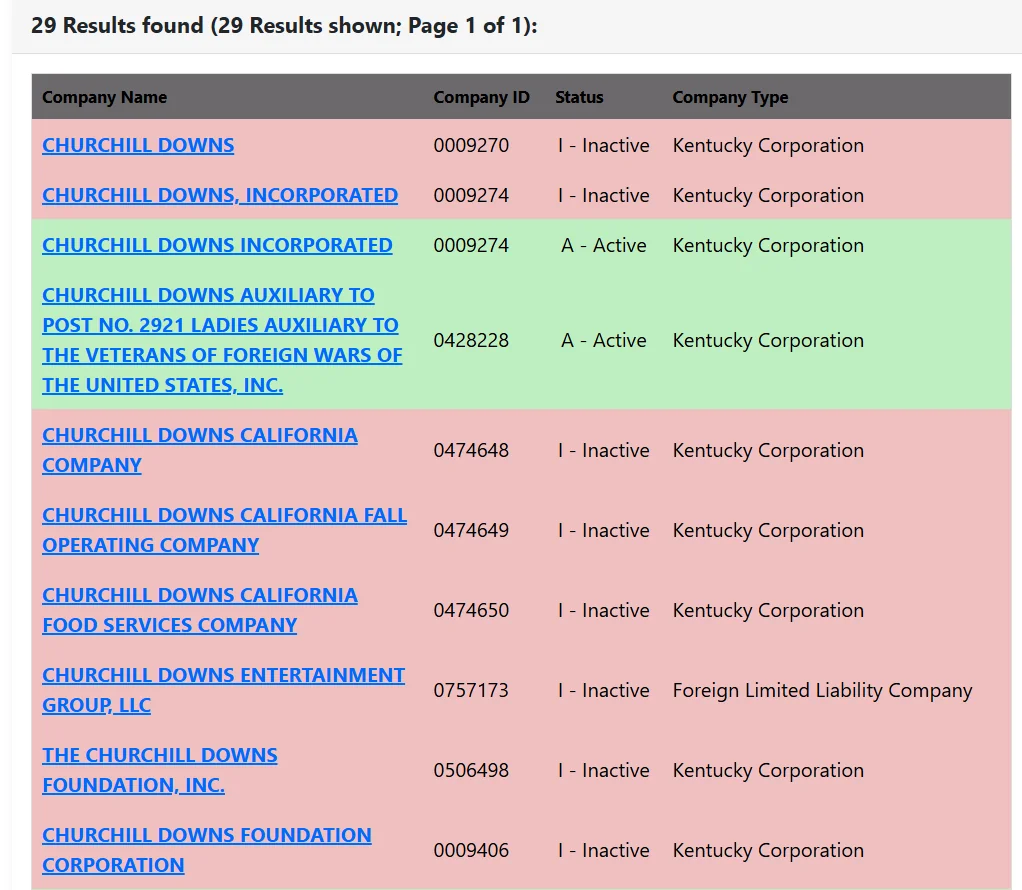Open Churchill Downs Auxiliary to Post 2921 link

click(222, 340)
